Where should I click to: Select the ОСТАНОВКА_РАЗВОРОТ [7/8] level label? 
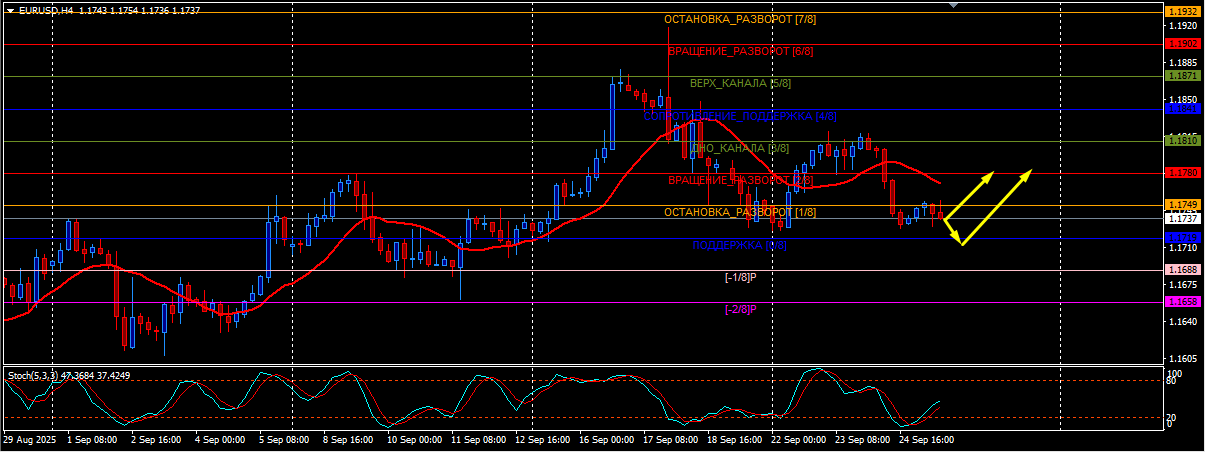click(x=740, y=20)
